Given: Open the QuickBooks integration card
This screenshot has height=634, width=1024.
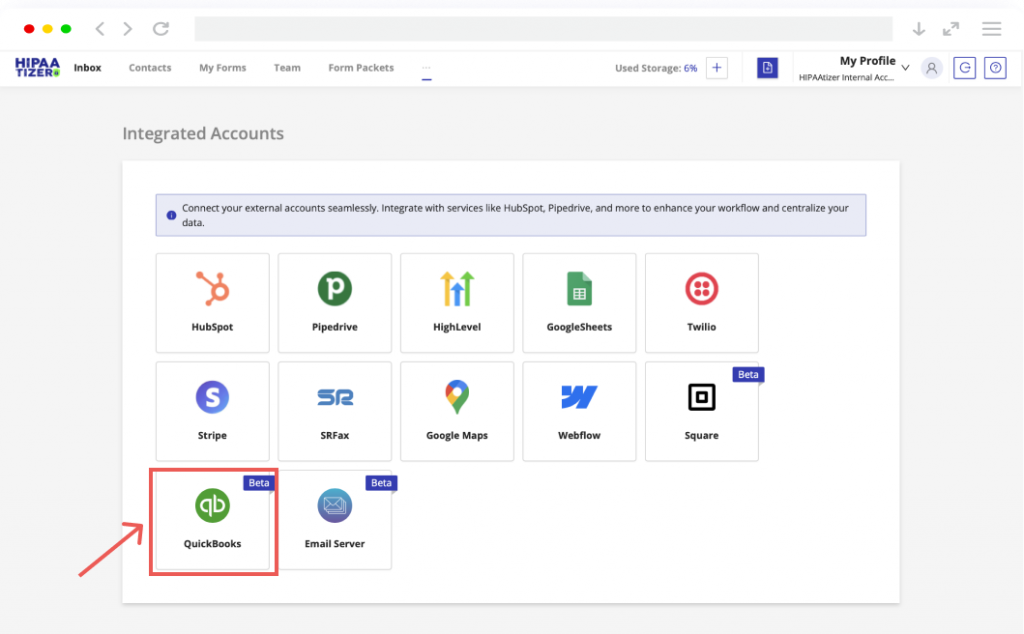Looking at the screenshot, I should click(x=212, y=520).
